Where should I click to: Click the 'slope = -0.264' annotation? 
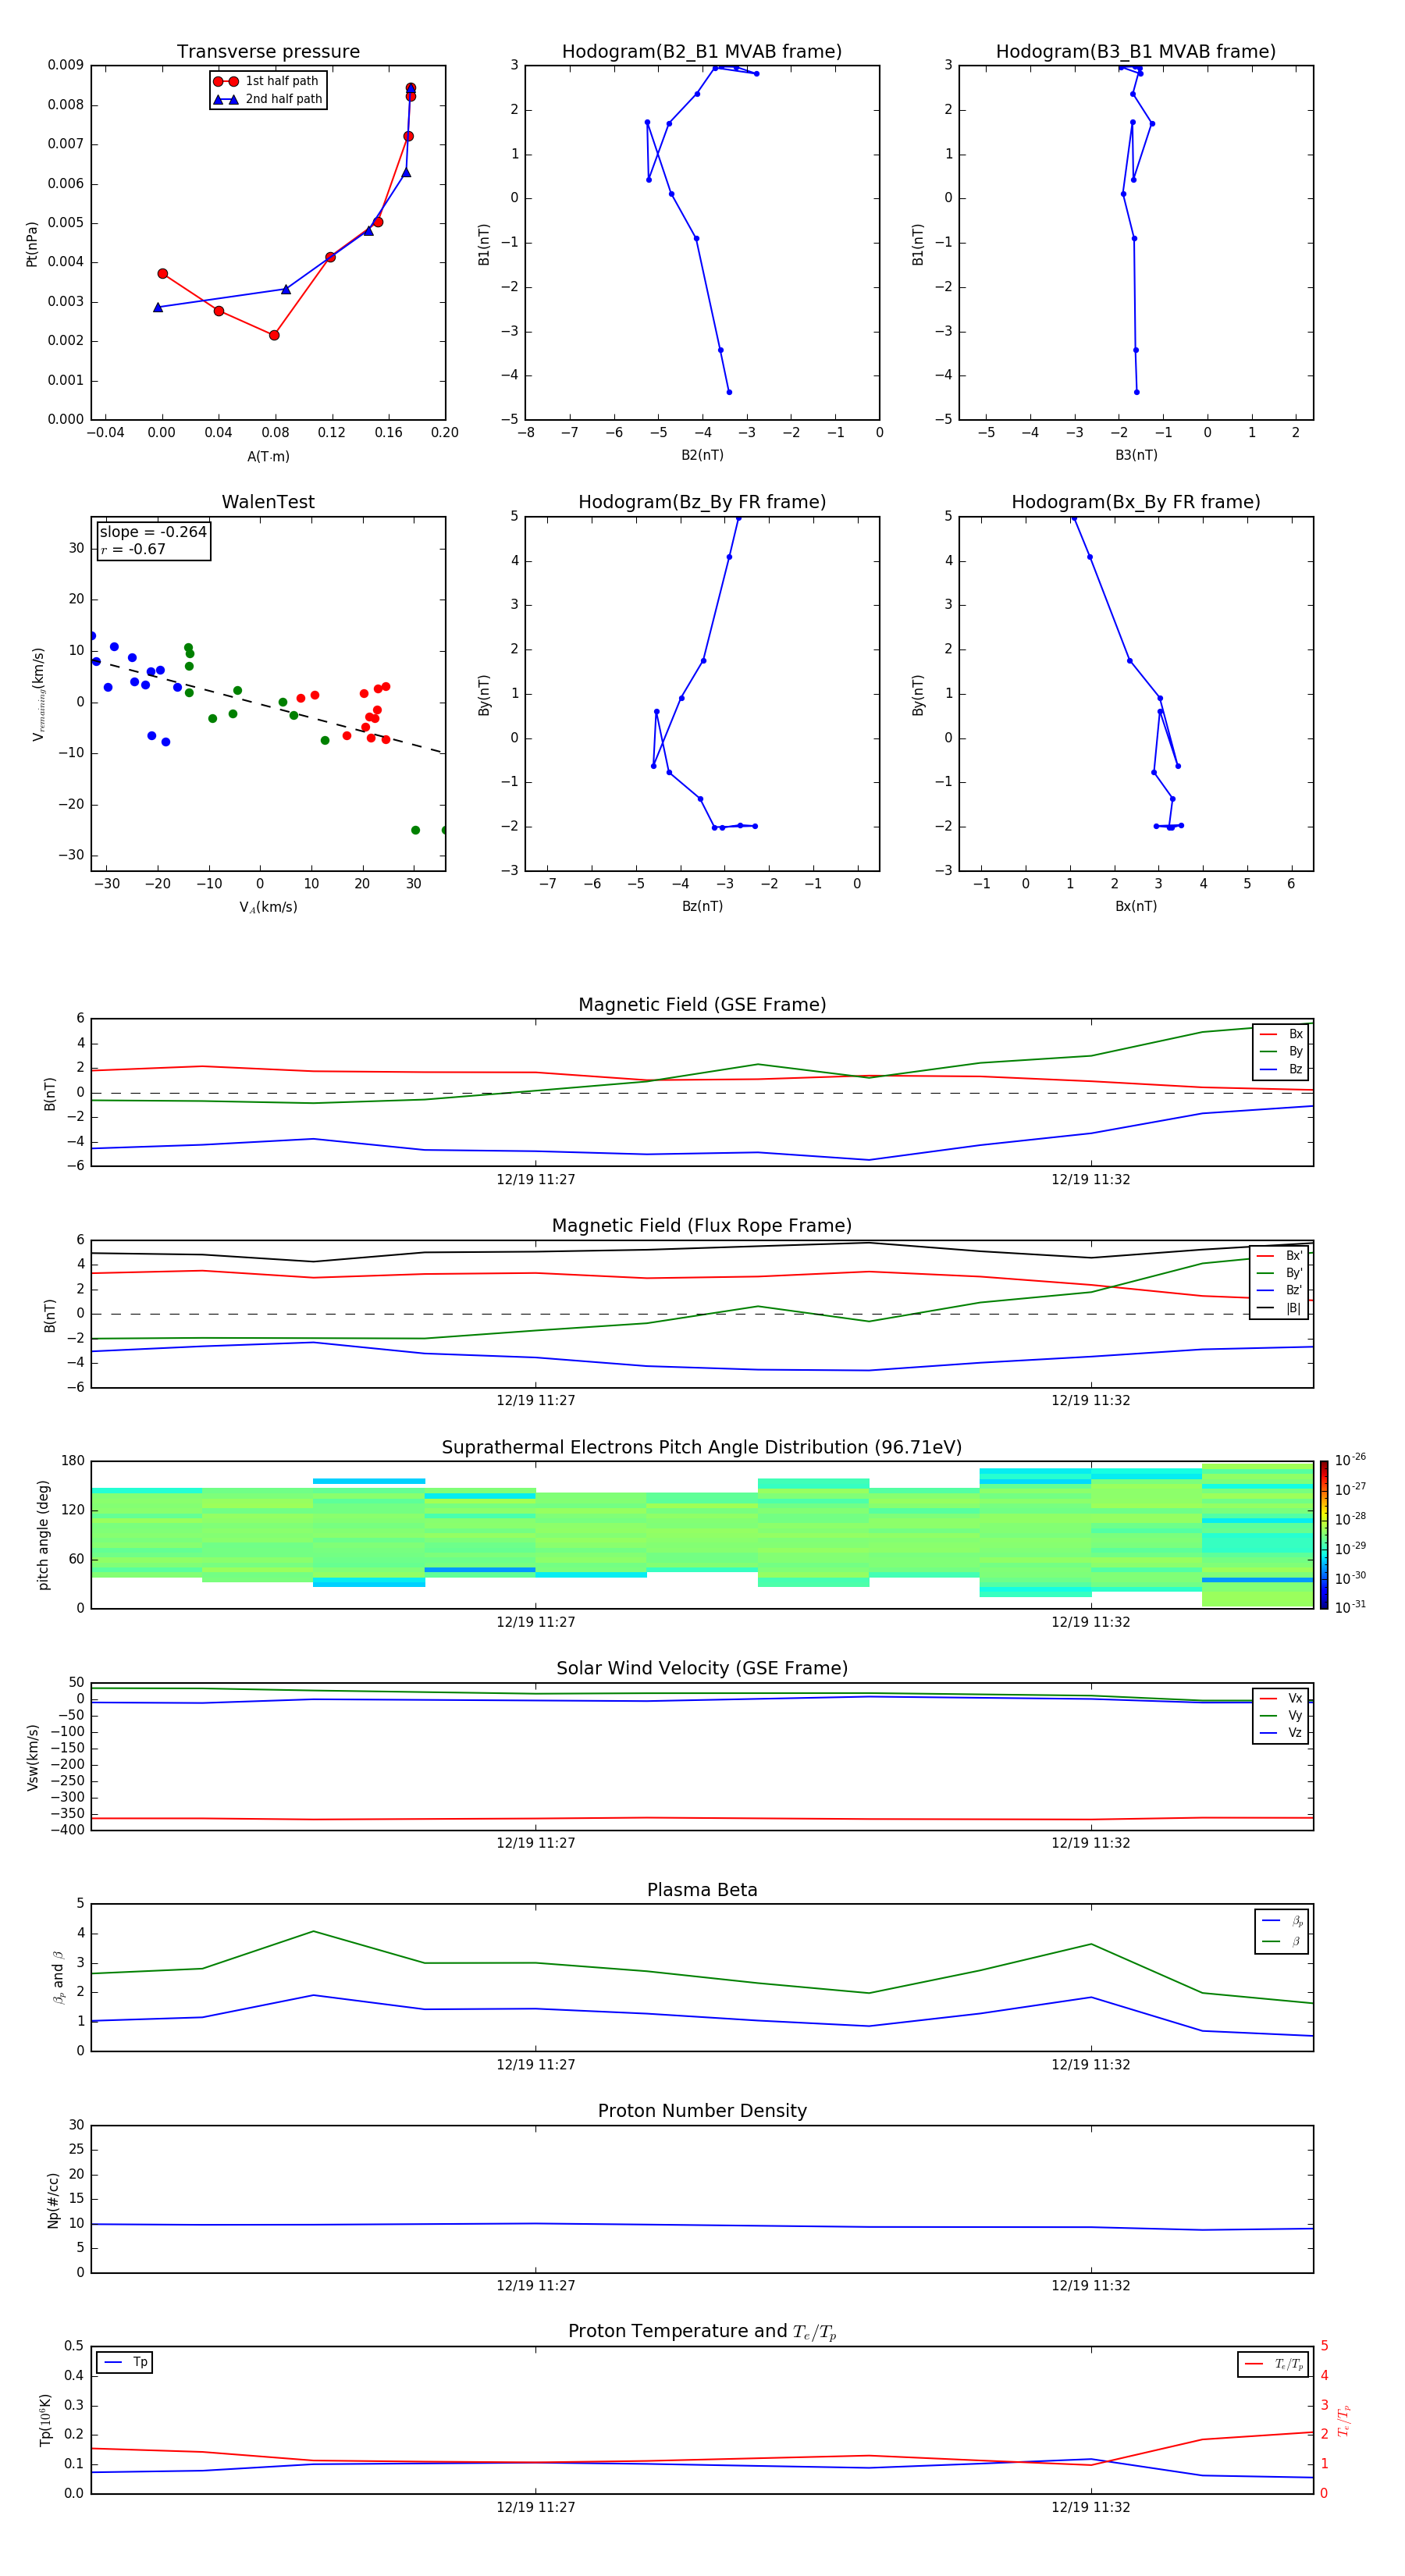coord(153,532)
